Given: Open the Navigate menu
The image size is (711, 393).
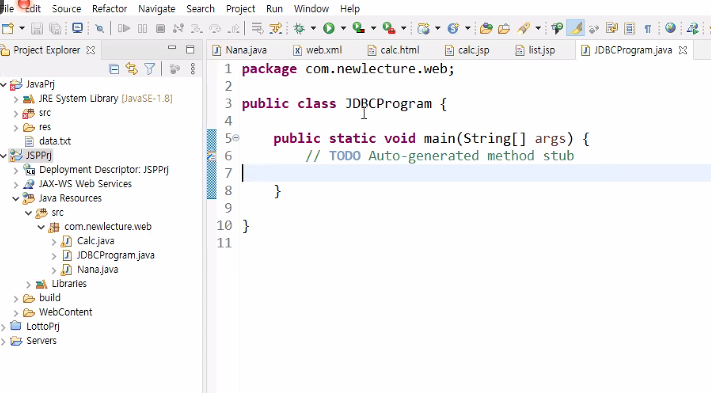Looking at the screenshot, I should tap(156, 9).
